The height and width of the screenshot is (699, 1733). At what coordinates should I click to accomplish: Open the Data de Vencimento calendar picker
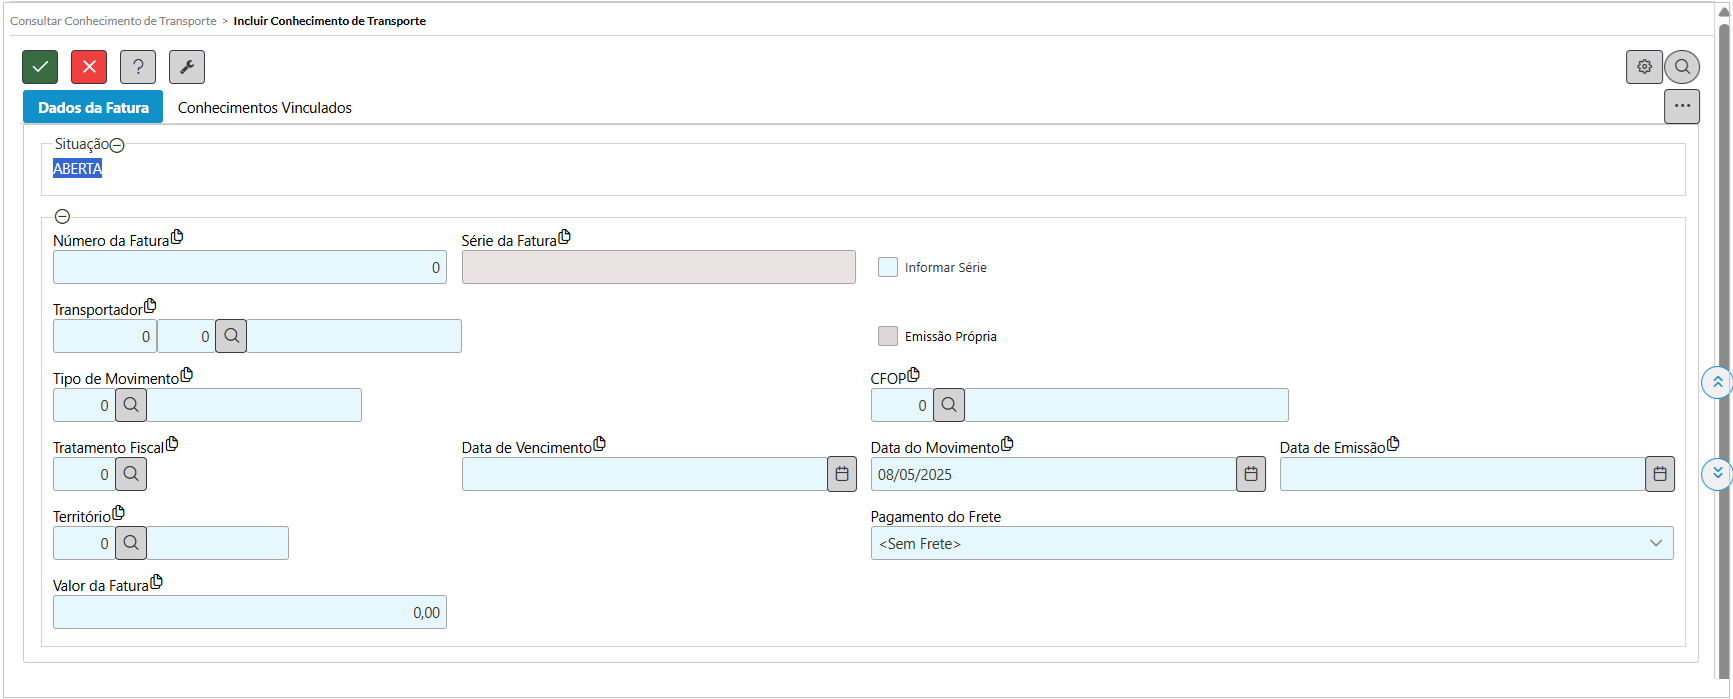tap(842, 474)
